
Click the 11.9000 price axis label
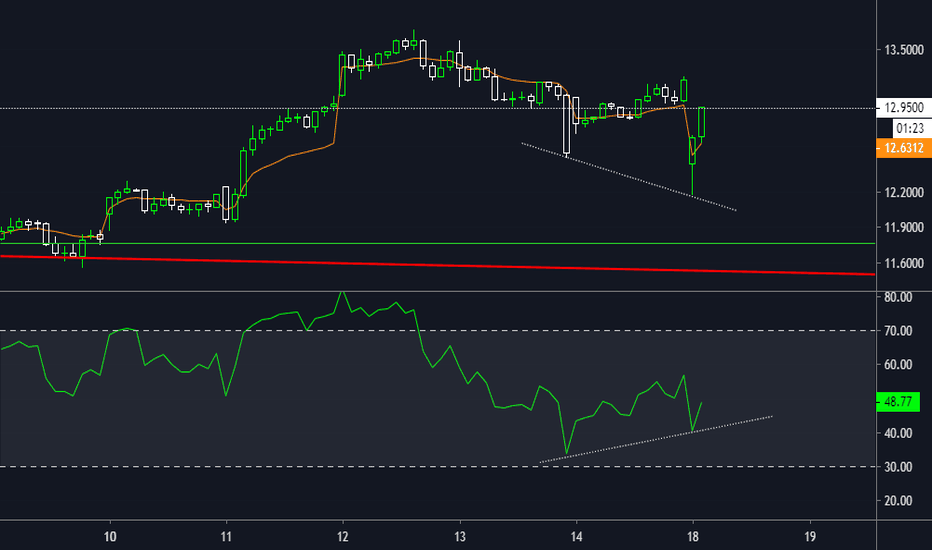coord(903,227)
